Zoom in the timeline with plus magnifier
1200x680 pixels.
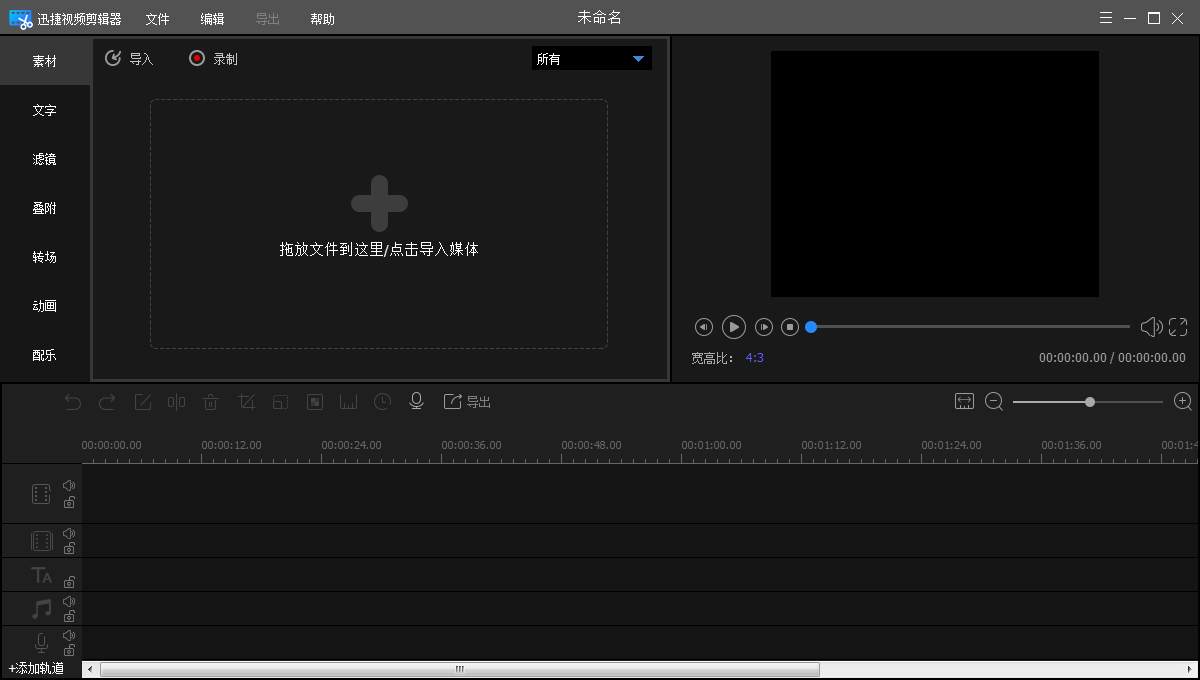[1183, 401]
